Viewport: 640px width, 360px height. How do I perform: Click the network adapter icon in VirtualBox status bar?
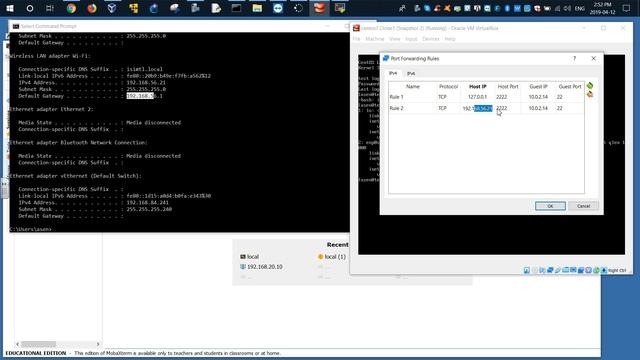pyautogui.click(x=550, y=270)
